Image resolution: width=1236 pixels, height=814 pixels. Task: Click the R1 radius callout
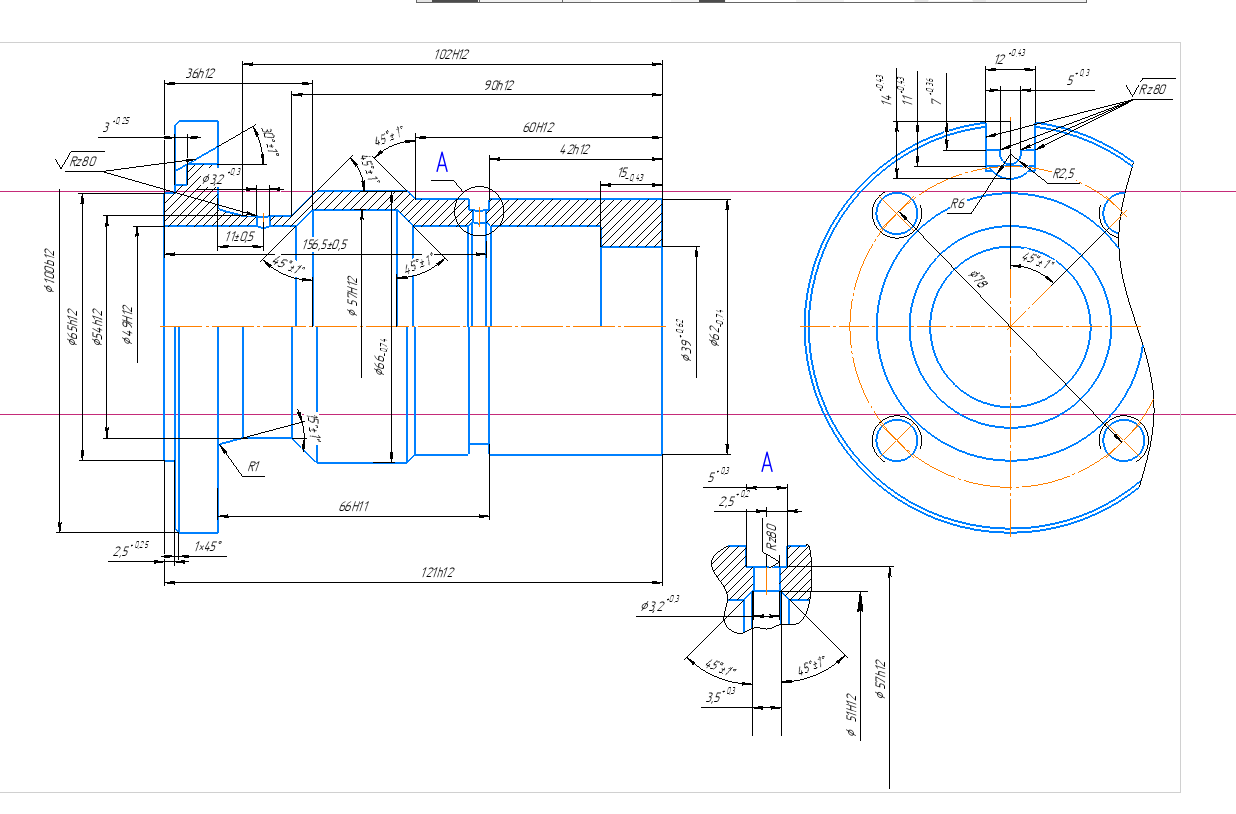coord(254,467)
